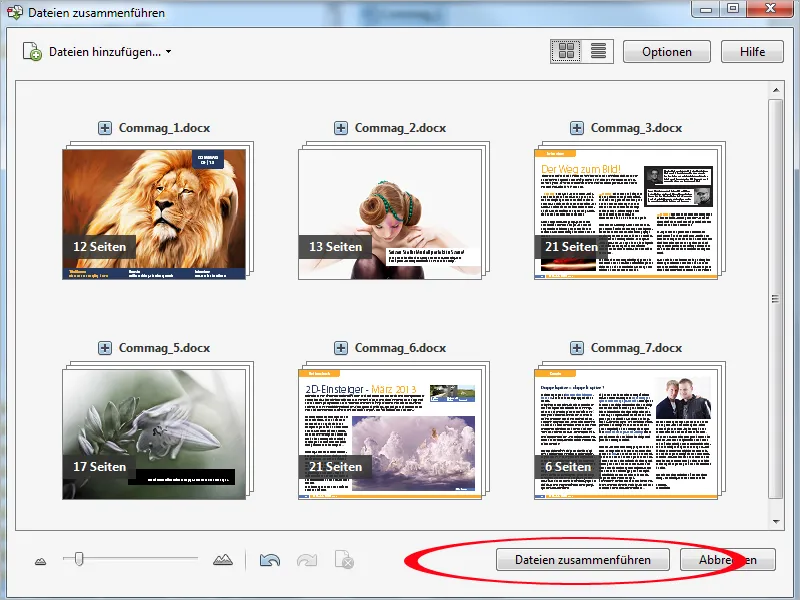The height and width of the screenshot is (600, 800).
Task: Expand pages of Commag_6.docx
Action: coord(341,348)
